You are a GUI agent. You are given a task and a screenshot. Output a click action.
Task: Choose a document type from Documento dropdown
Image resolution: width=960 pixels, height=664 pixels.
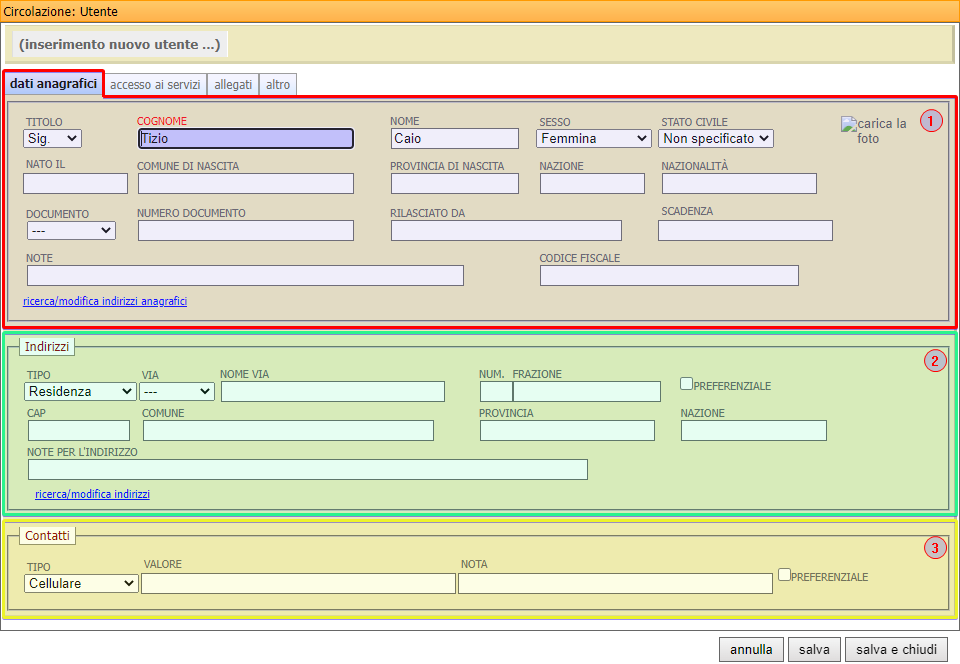(71, 231)
